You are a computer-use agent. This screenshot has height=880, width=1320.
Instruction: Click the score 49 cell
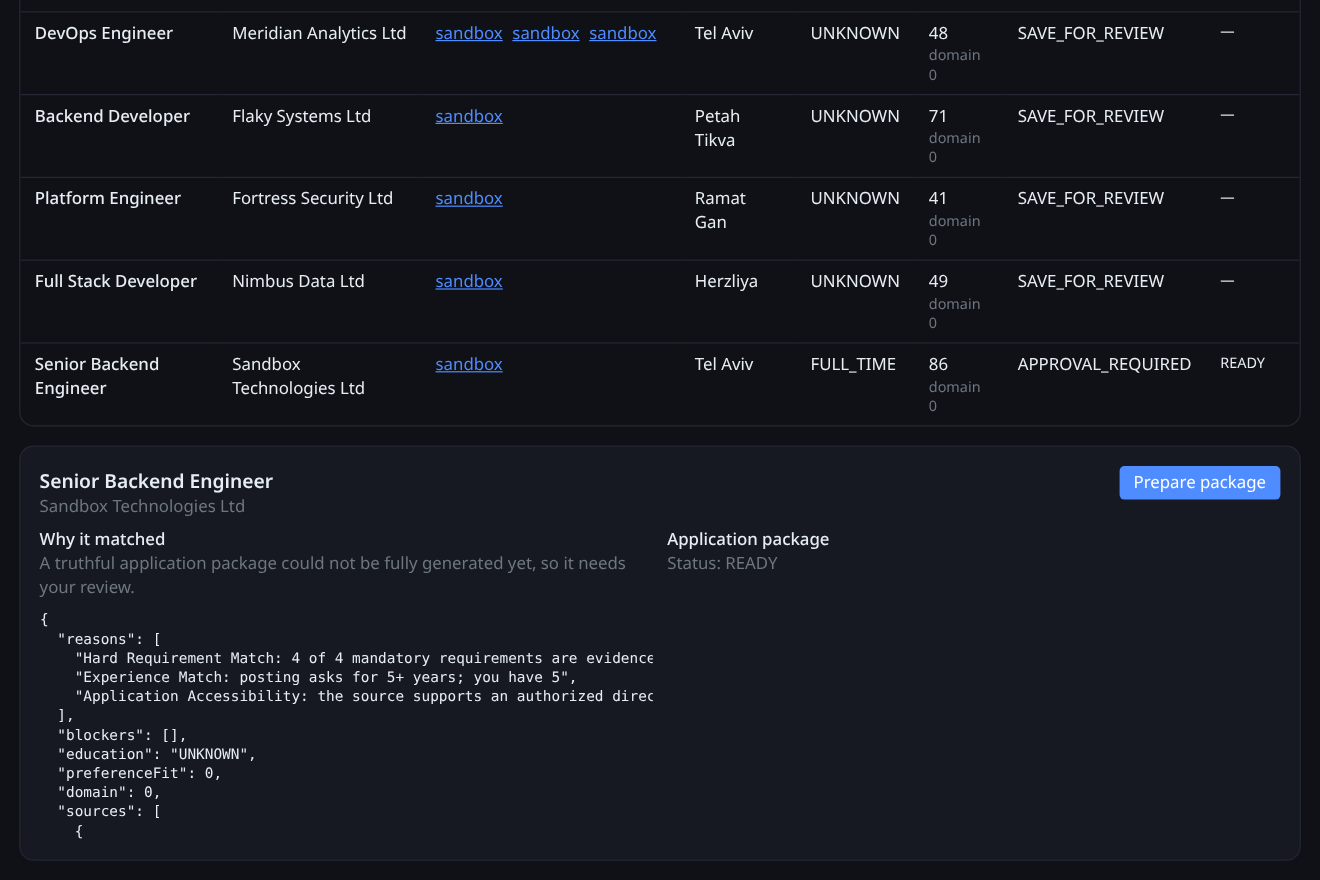click(x=938, y=281)
